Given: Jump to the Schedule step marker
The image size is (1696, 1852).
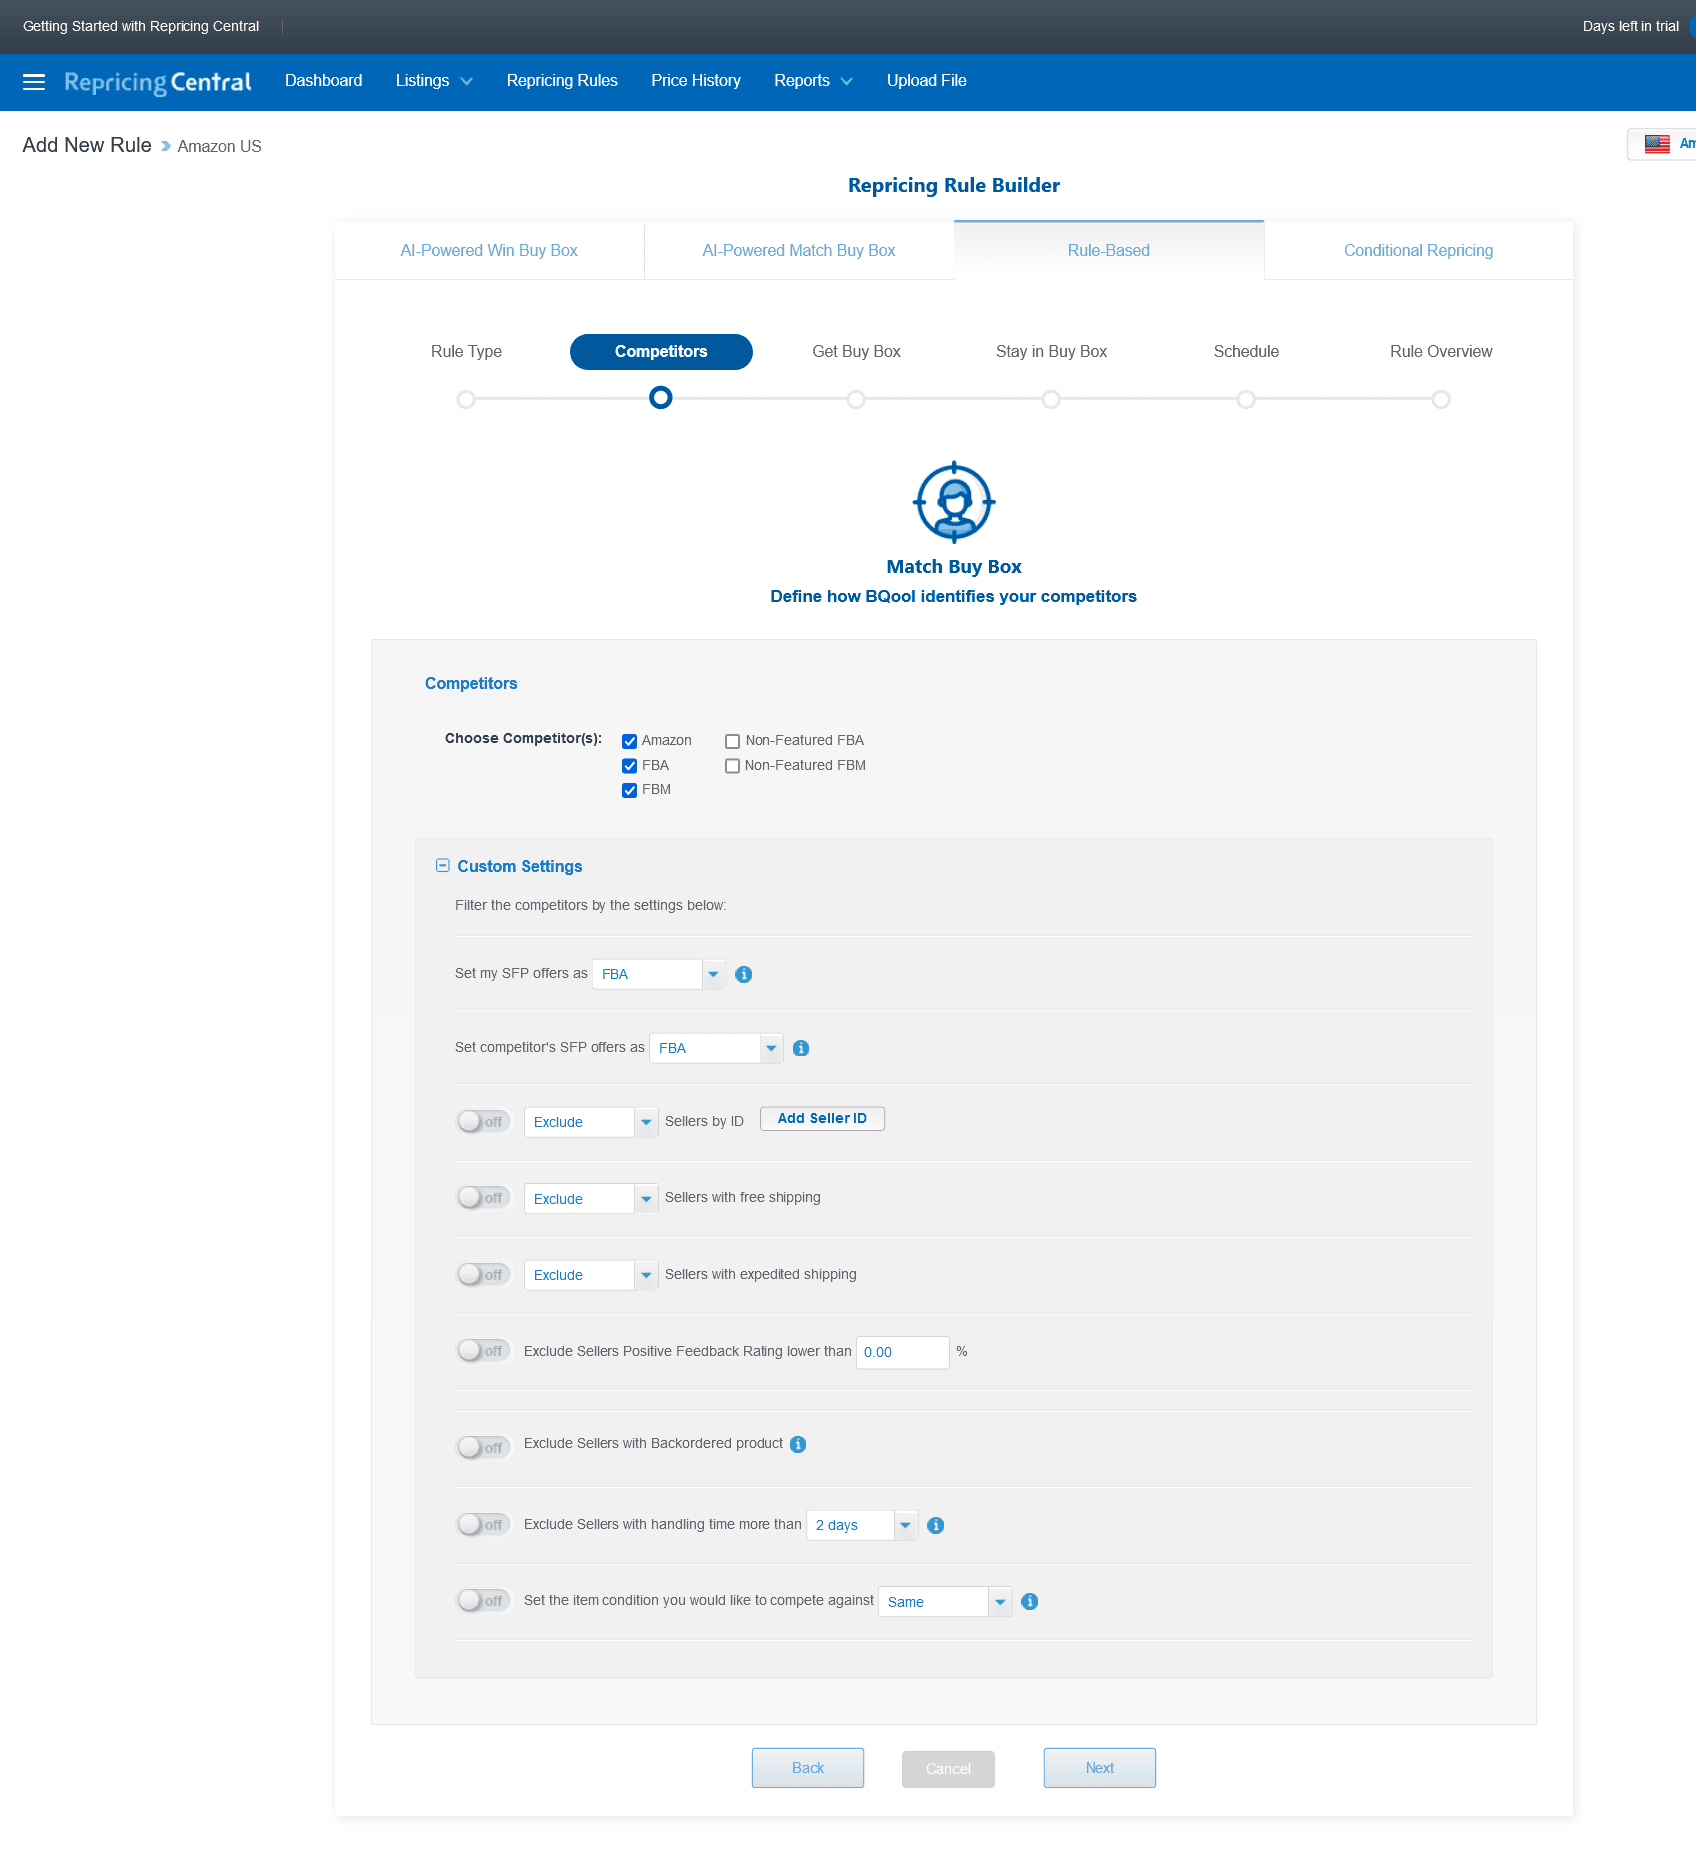Looking at the screenshot, I should [x=1245, y=400].
